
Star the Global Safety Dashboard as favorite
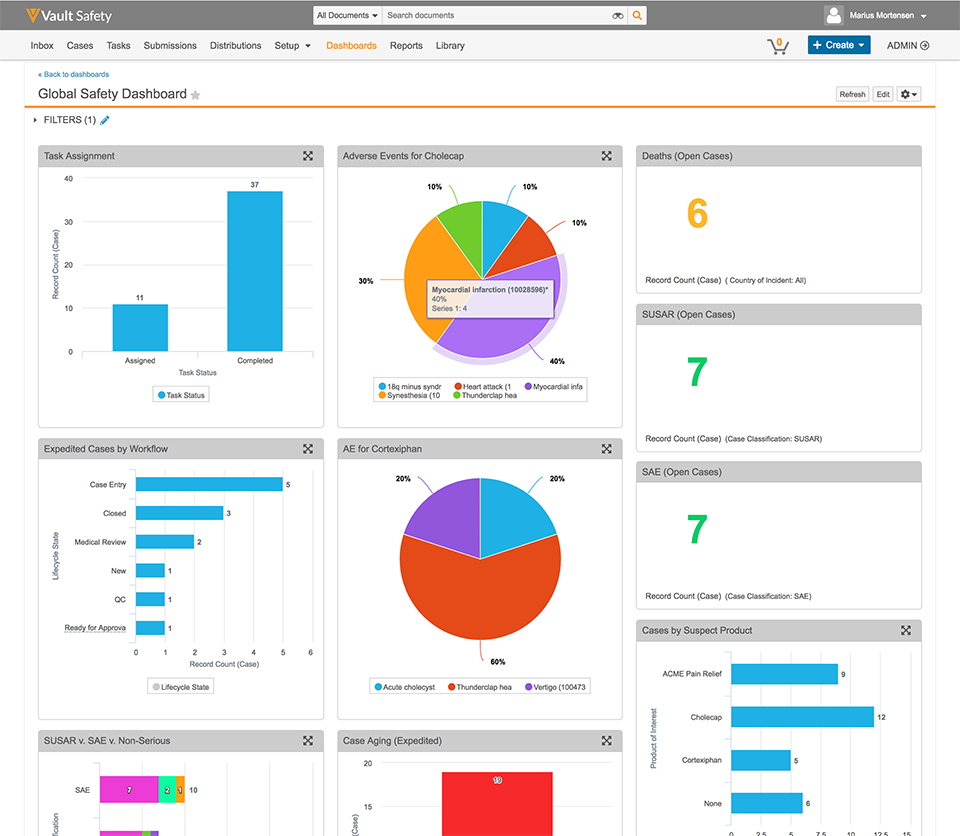coord(196,95)
